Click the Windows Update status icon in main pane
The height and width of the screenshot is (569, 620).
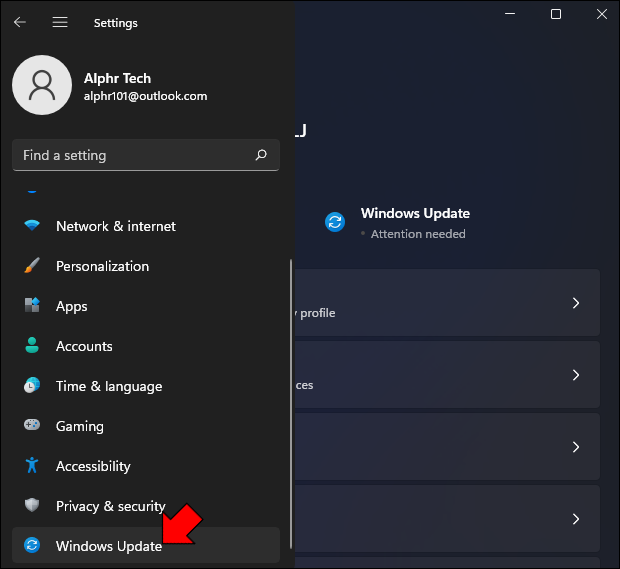(335, 222)
